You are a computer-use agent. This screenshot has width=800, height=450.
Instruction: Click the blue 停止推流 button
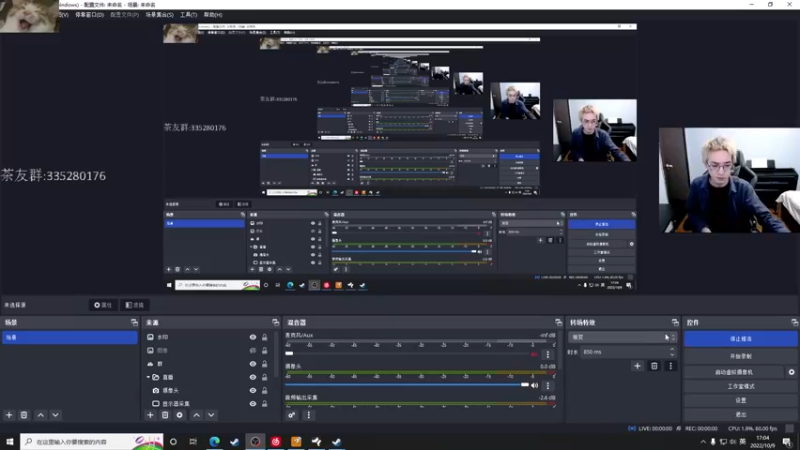(740, 339)
